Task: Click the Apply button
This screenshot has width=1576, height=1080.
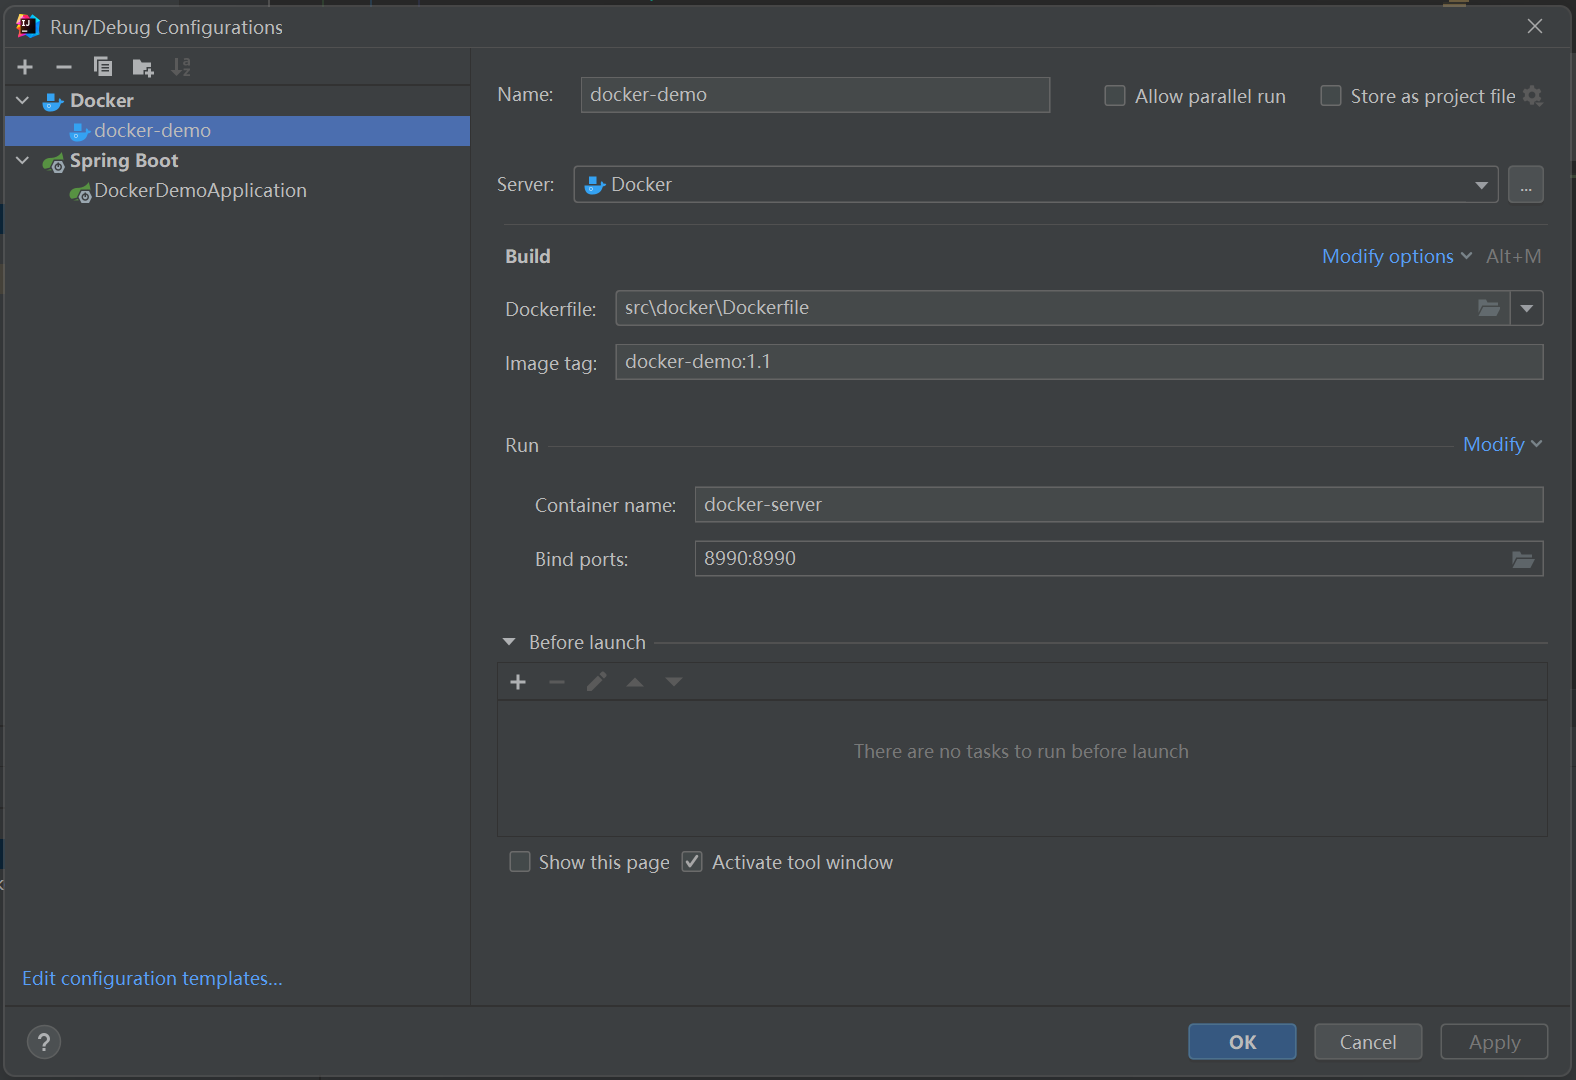Action: [x=1494, y=1042]
